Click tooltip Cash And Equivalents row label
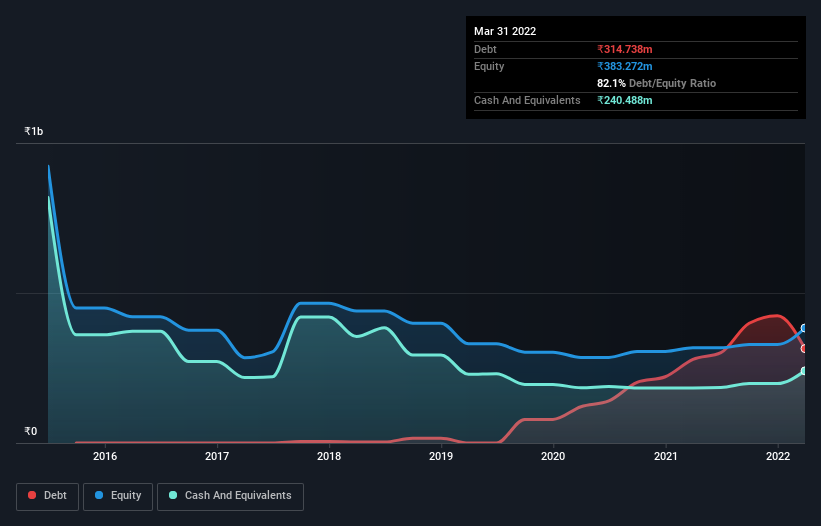This screenshot has width=821, height=526. [527, 100]
